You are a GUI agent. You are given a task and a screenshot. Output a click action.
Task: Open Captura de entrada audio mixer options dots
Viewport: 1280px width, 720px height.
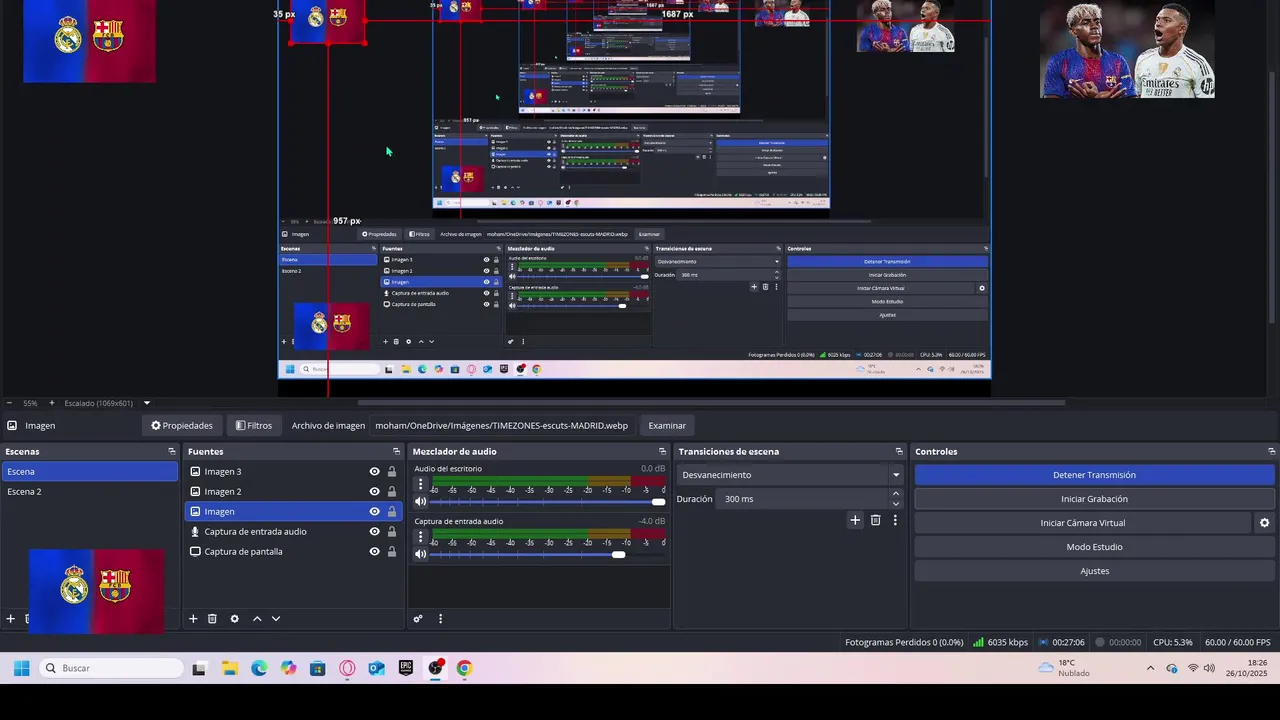click(x=420, y=537)
